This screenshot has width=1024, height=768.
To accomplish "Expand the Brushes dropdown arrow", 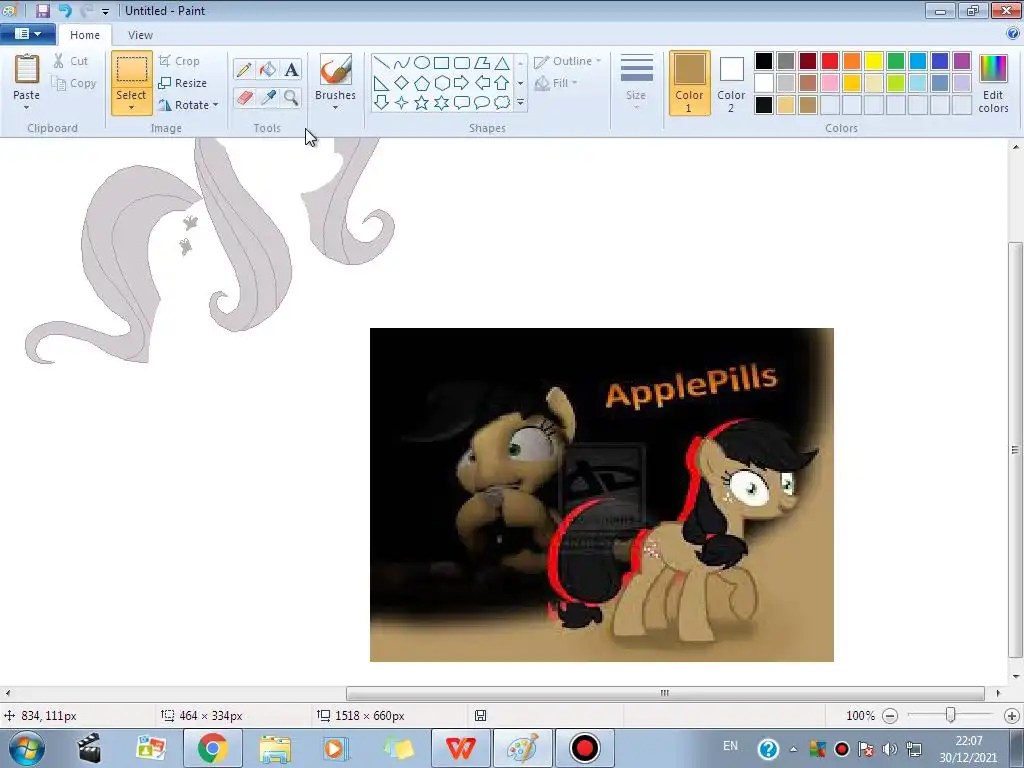I will point(336,108).
